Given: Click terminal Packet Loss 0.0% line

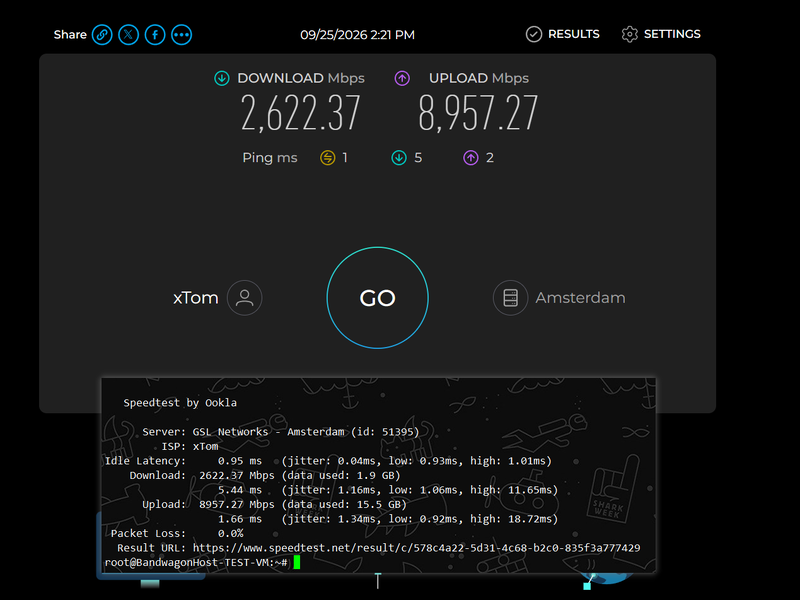Looking at the screenshot, I should pyautogui.click(x=177, y=534).
